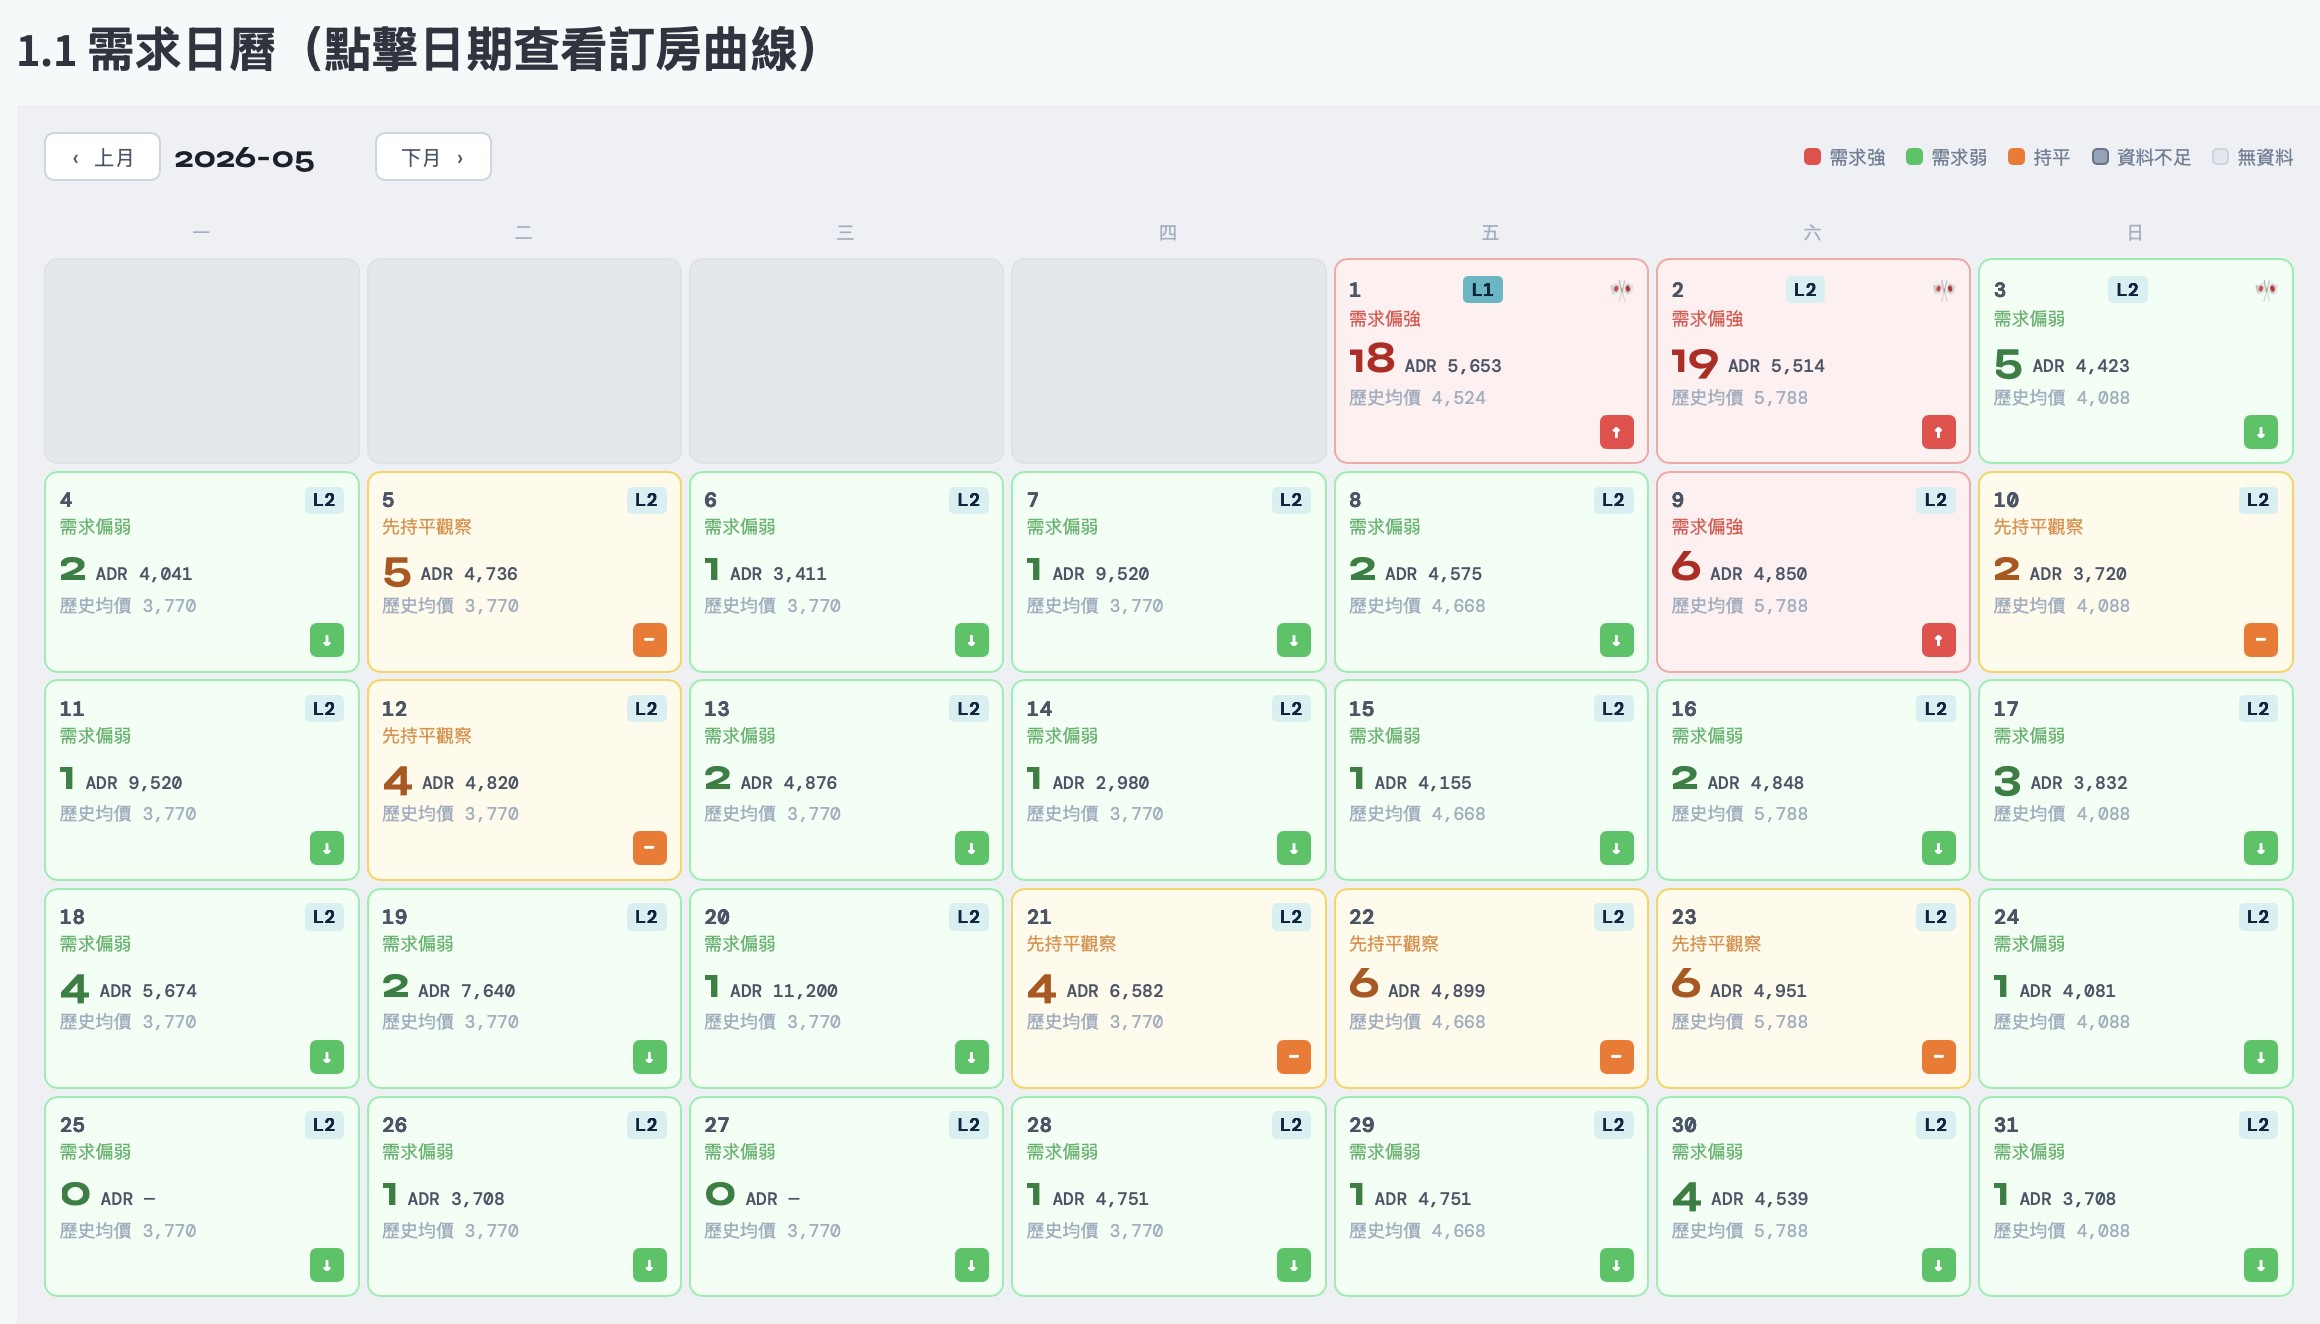This screenshot has width=2320, height=1324.
Task: Click the green down-arrow icon on day 6
Action: (971, 640)
